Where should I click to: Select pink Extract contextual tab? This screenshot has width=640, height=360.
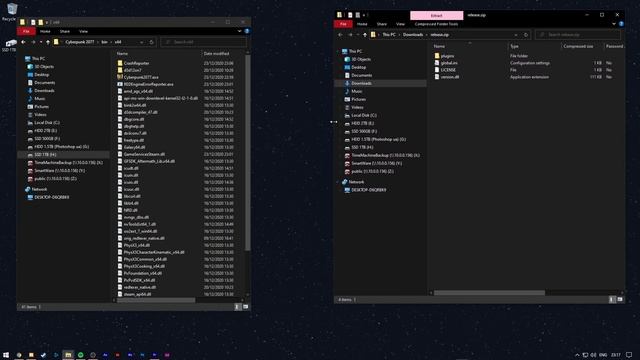click(x=436, y=16)
